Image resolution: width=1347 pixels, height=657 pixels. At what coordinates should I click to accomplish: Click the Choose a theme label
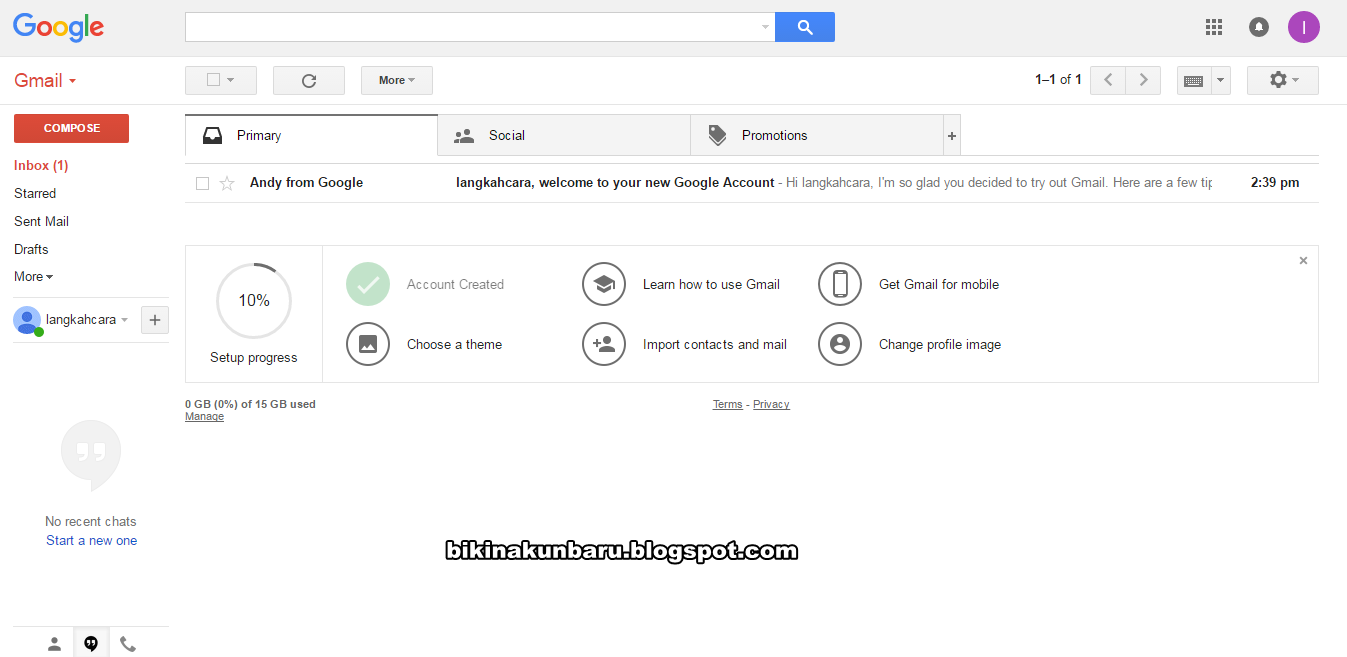click(x=454, y=344)
